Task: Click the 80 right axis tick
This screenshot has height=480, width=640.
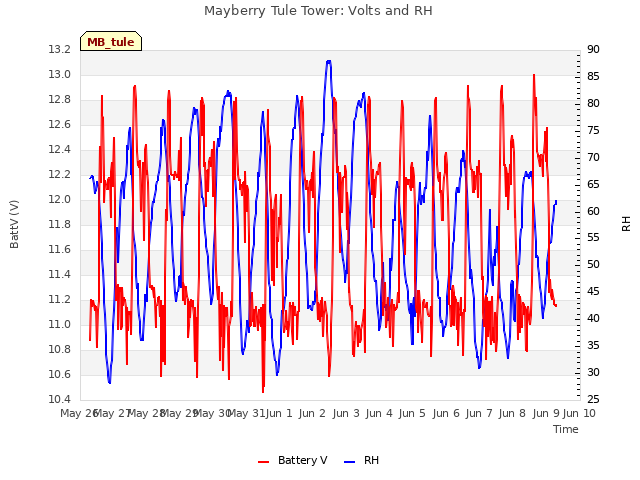Action: (593, 103)
